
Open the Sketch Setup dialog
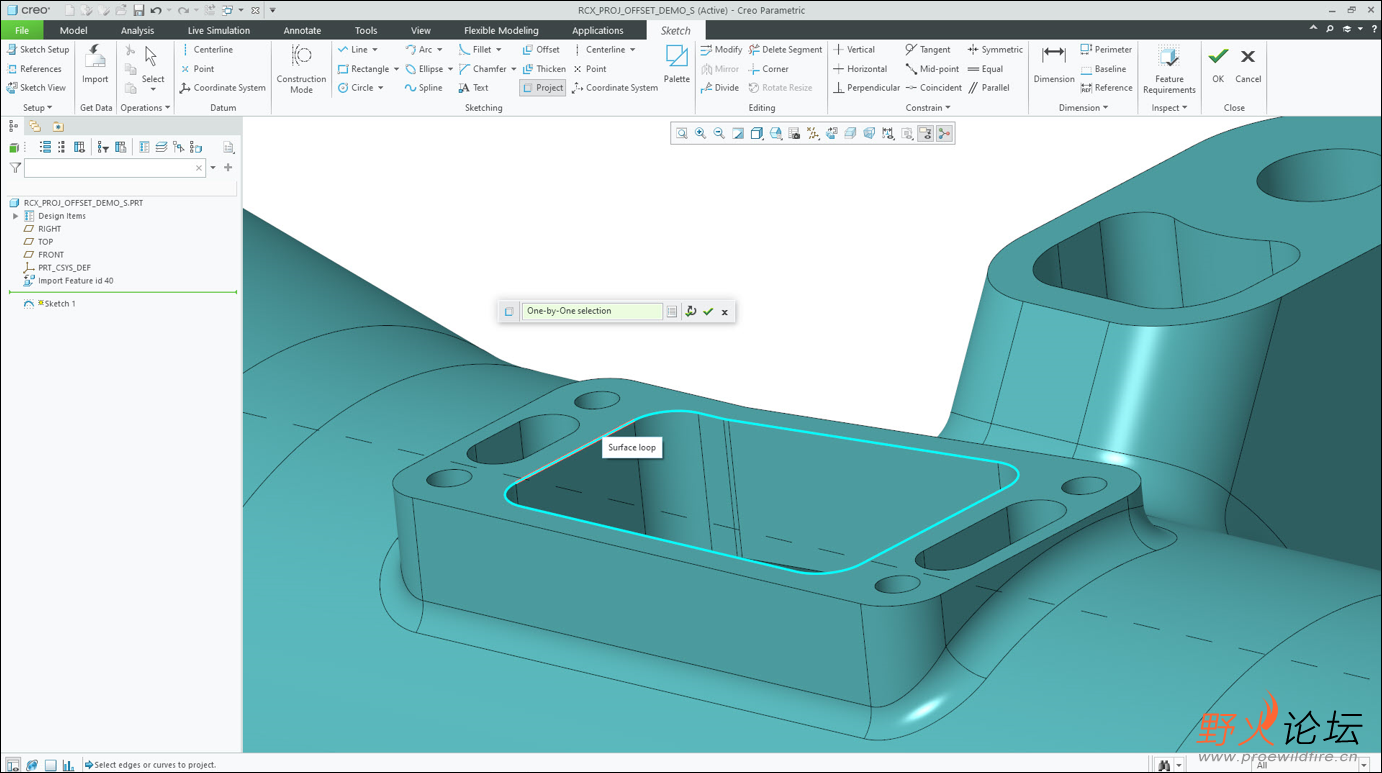[x=38, y=49]
